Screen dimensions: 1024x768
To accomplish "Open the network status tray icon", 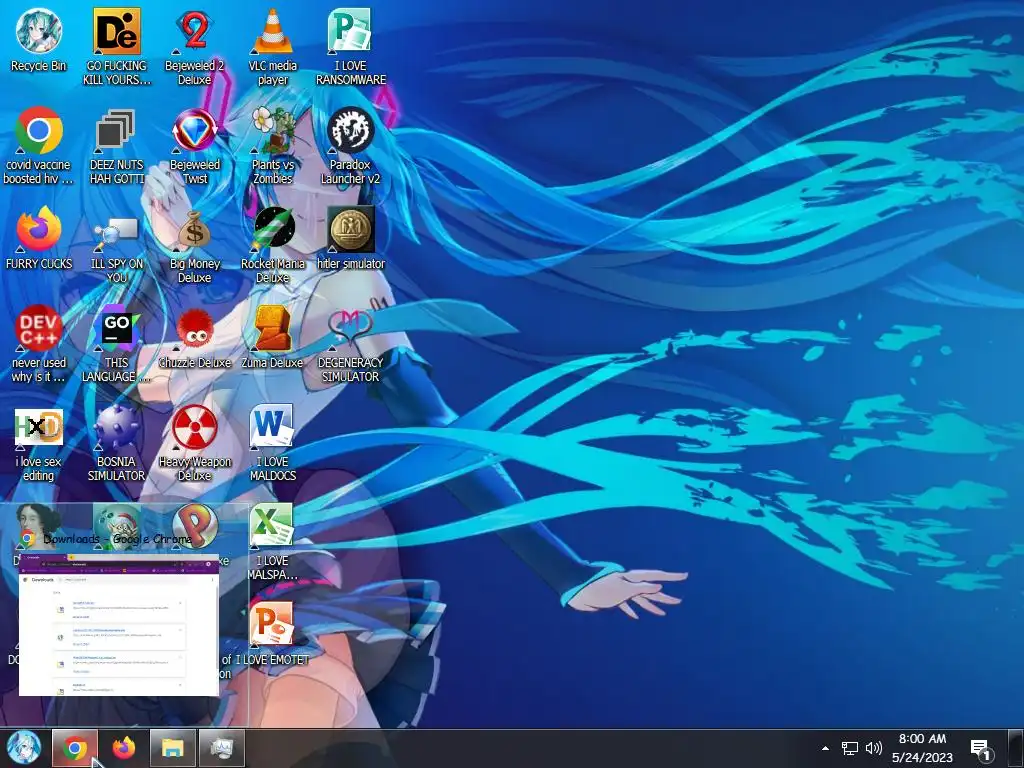I will [849, 748].
